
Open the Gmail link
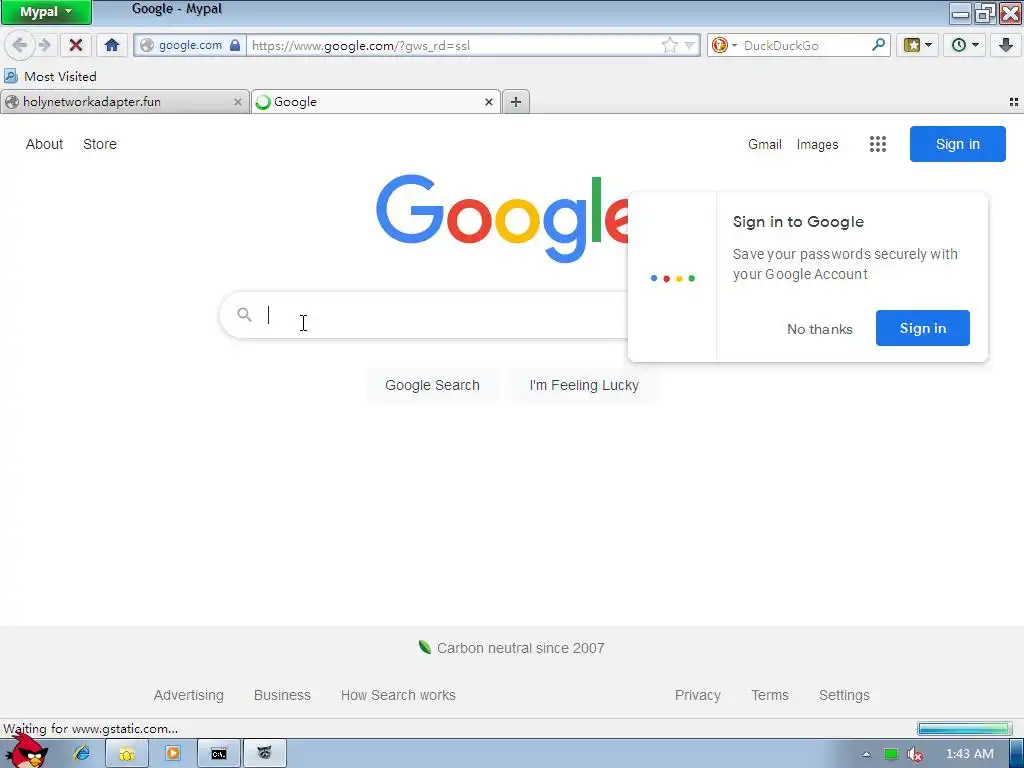click(x=765, y=144)
